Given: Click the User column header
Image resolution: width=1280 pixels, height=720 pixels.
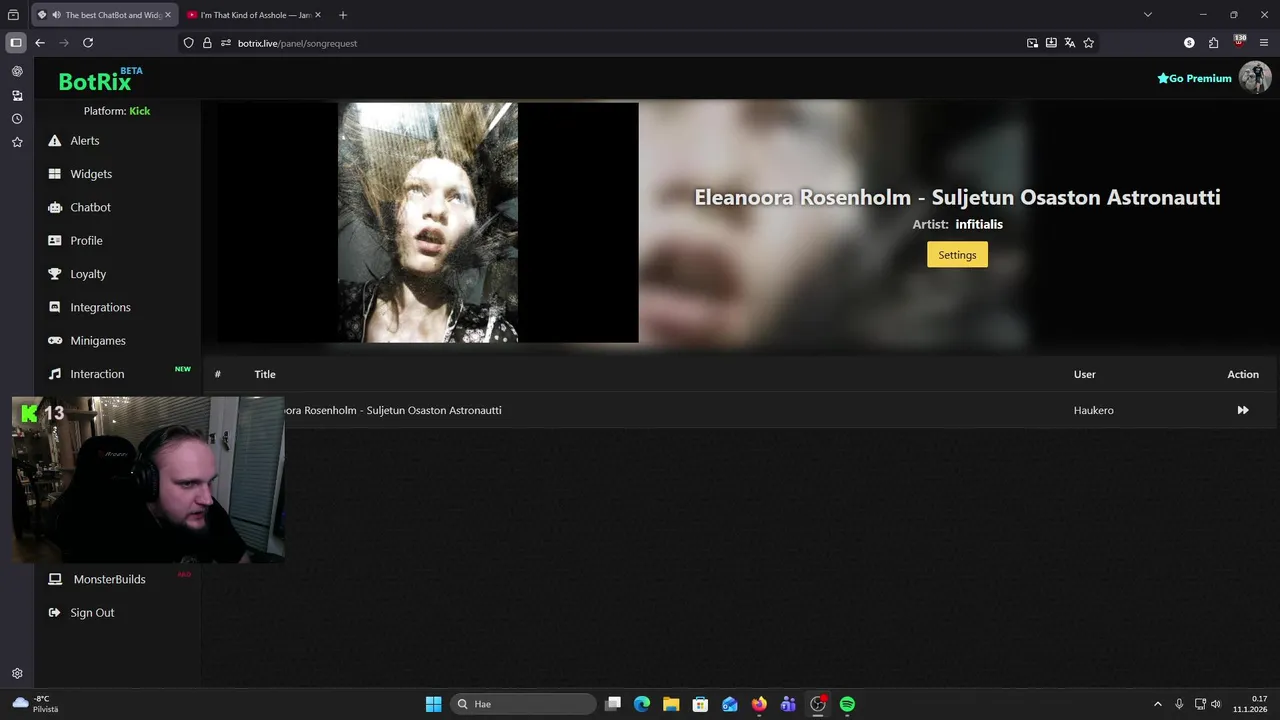Looking at the screenshot, I should (x=1085, y=374).
